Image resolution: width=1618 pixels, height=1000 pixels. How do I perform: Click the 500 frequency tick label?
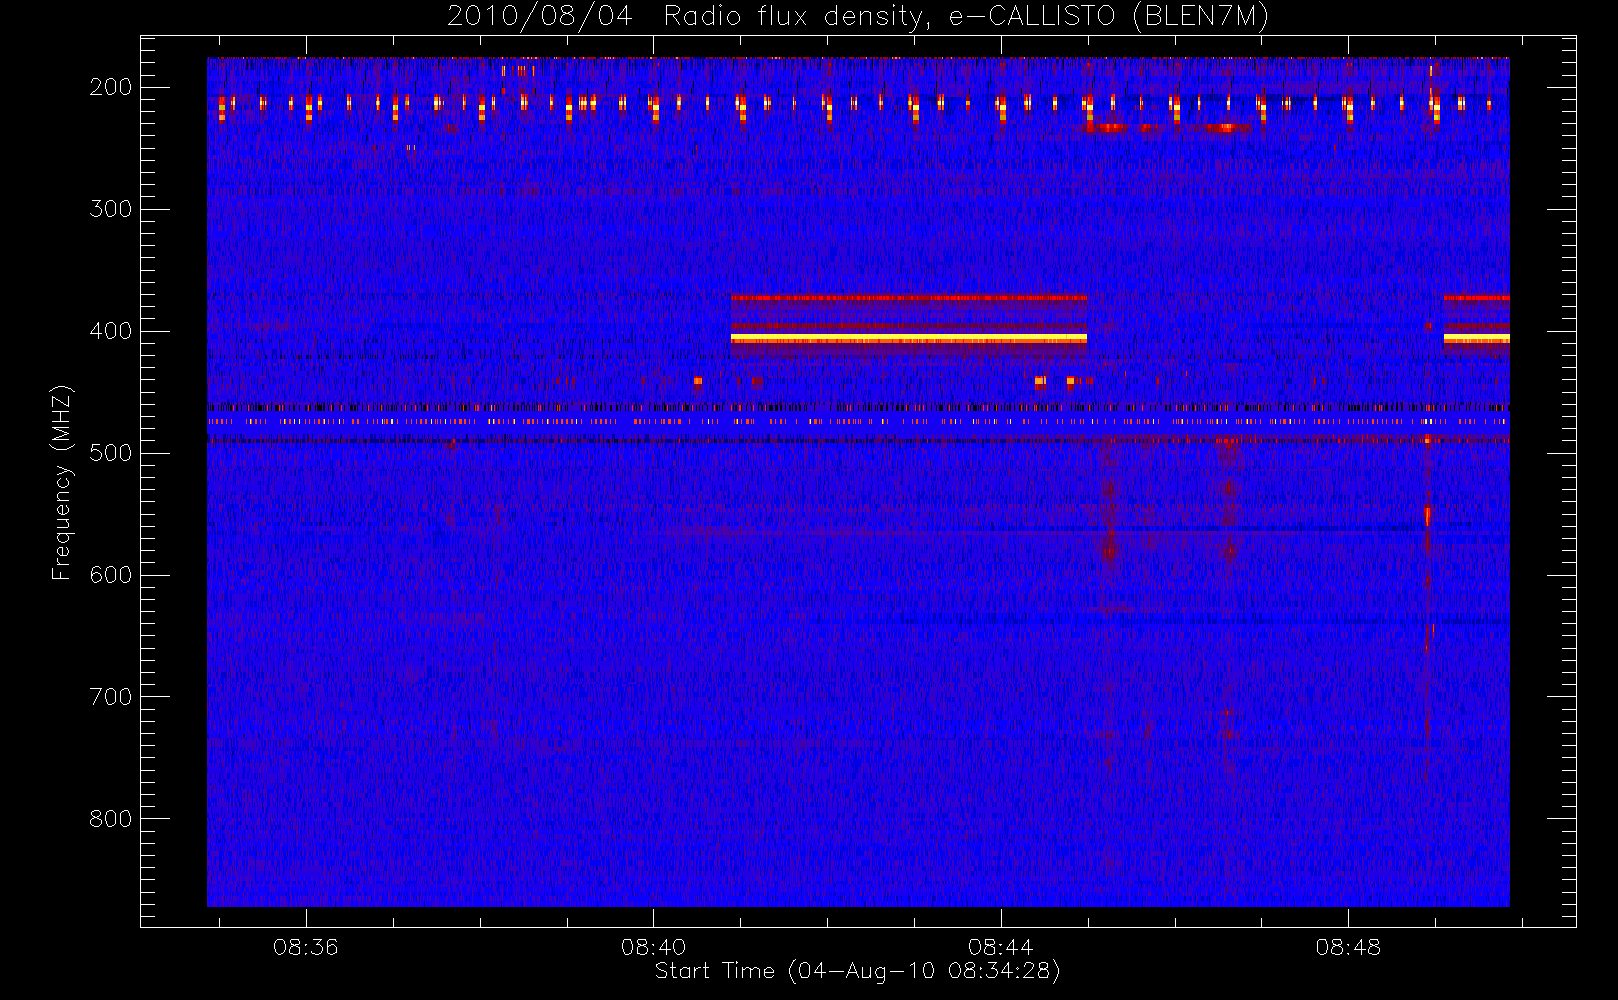[x=110, y=453]
